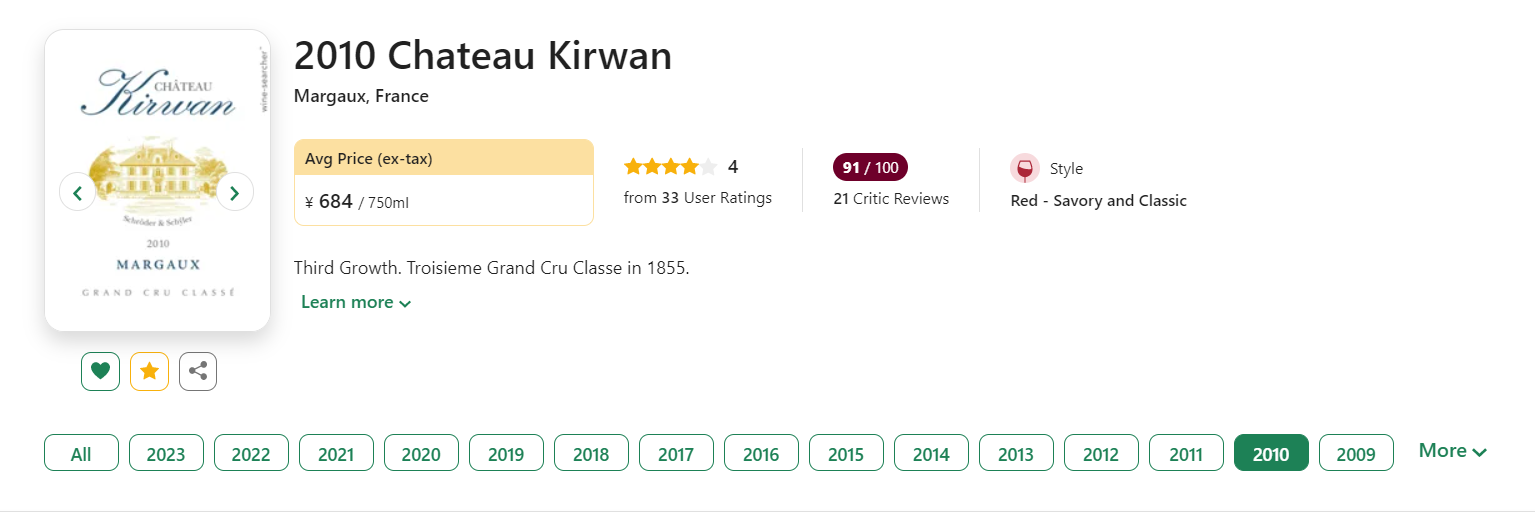
Task: Click the Learn more chevron arrow
Action: point(405,304)
